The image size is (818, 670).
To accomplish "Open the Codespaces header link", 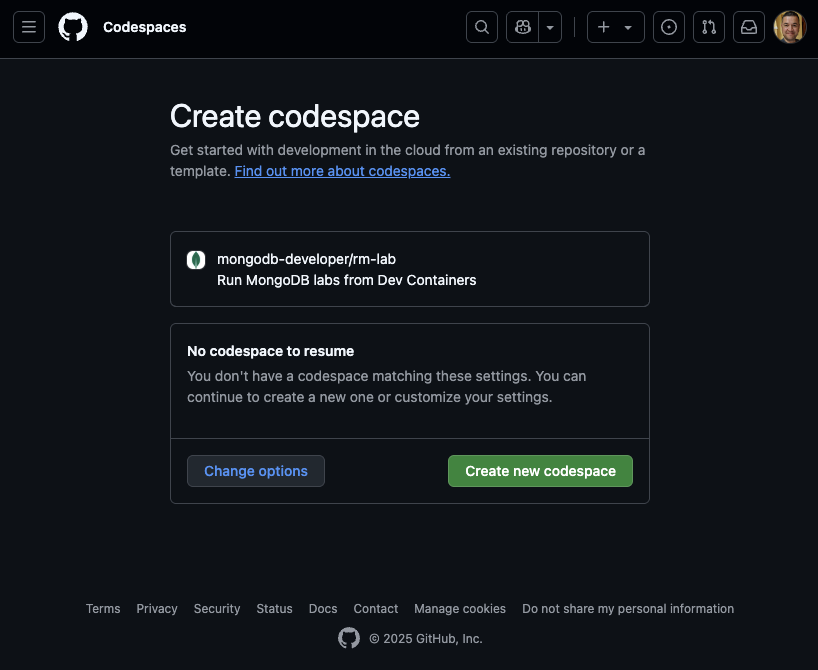I will click(x=145, y=27).
